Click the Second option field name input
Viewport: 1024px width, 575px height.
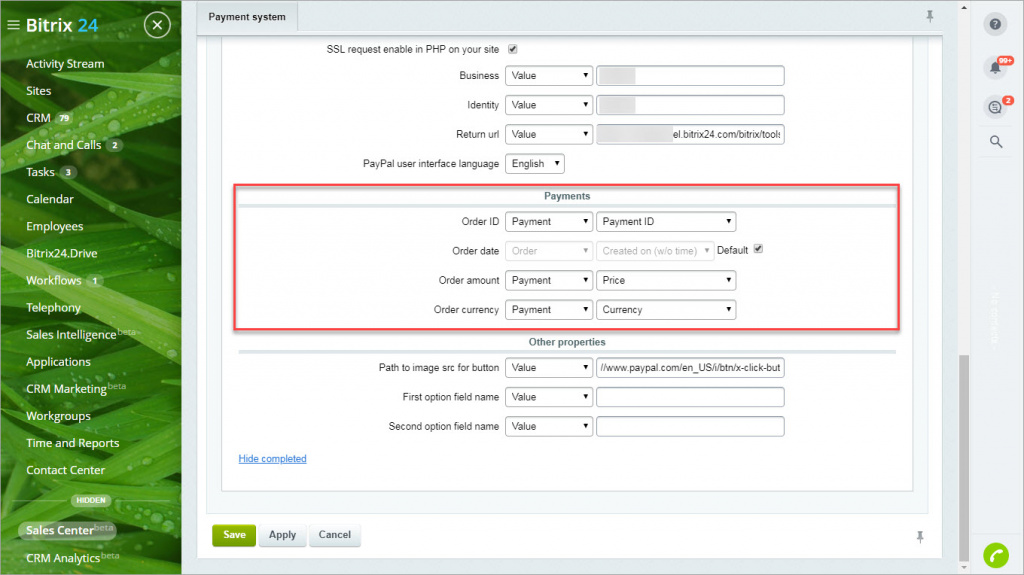click(x=690, y=427)
